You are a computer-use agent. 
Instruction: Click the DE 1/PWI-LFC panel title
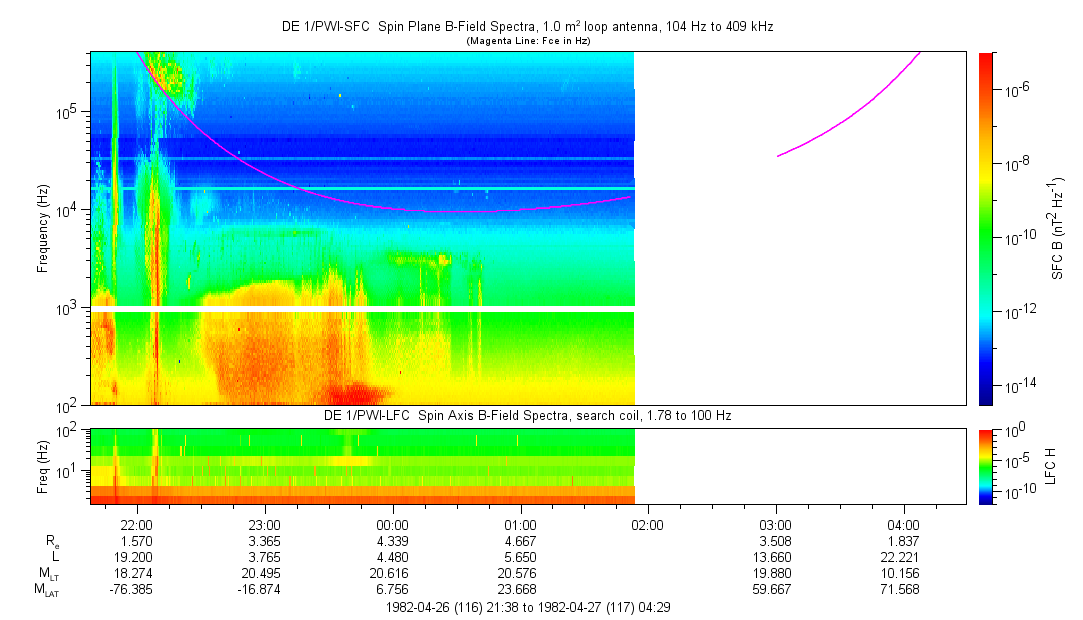tap(527, 415)
